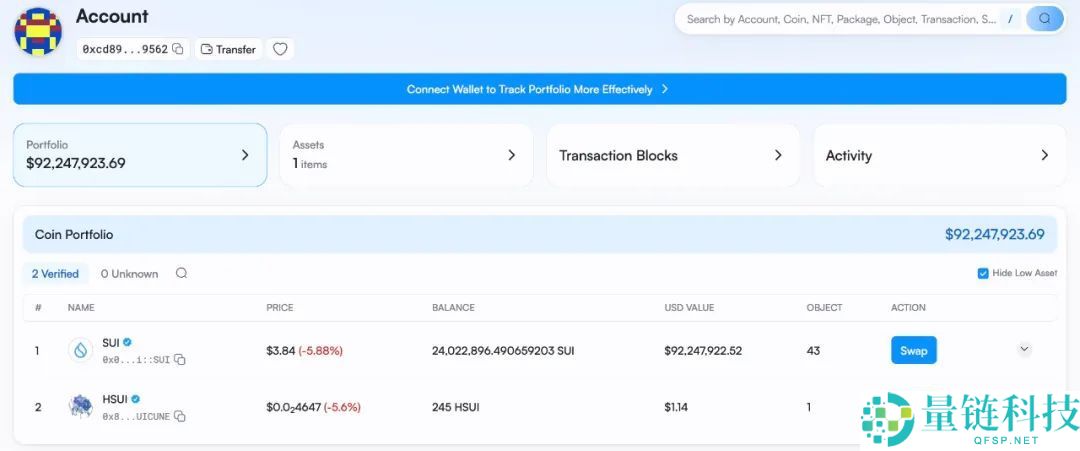The width and height of the screenshot is (1080, 451).
Task: Click Connect Wallet to Track Portfolio banner
Action: 539,89
